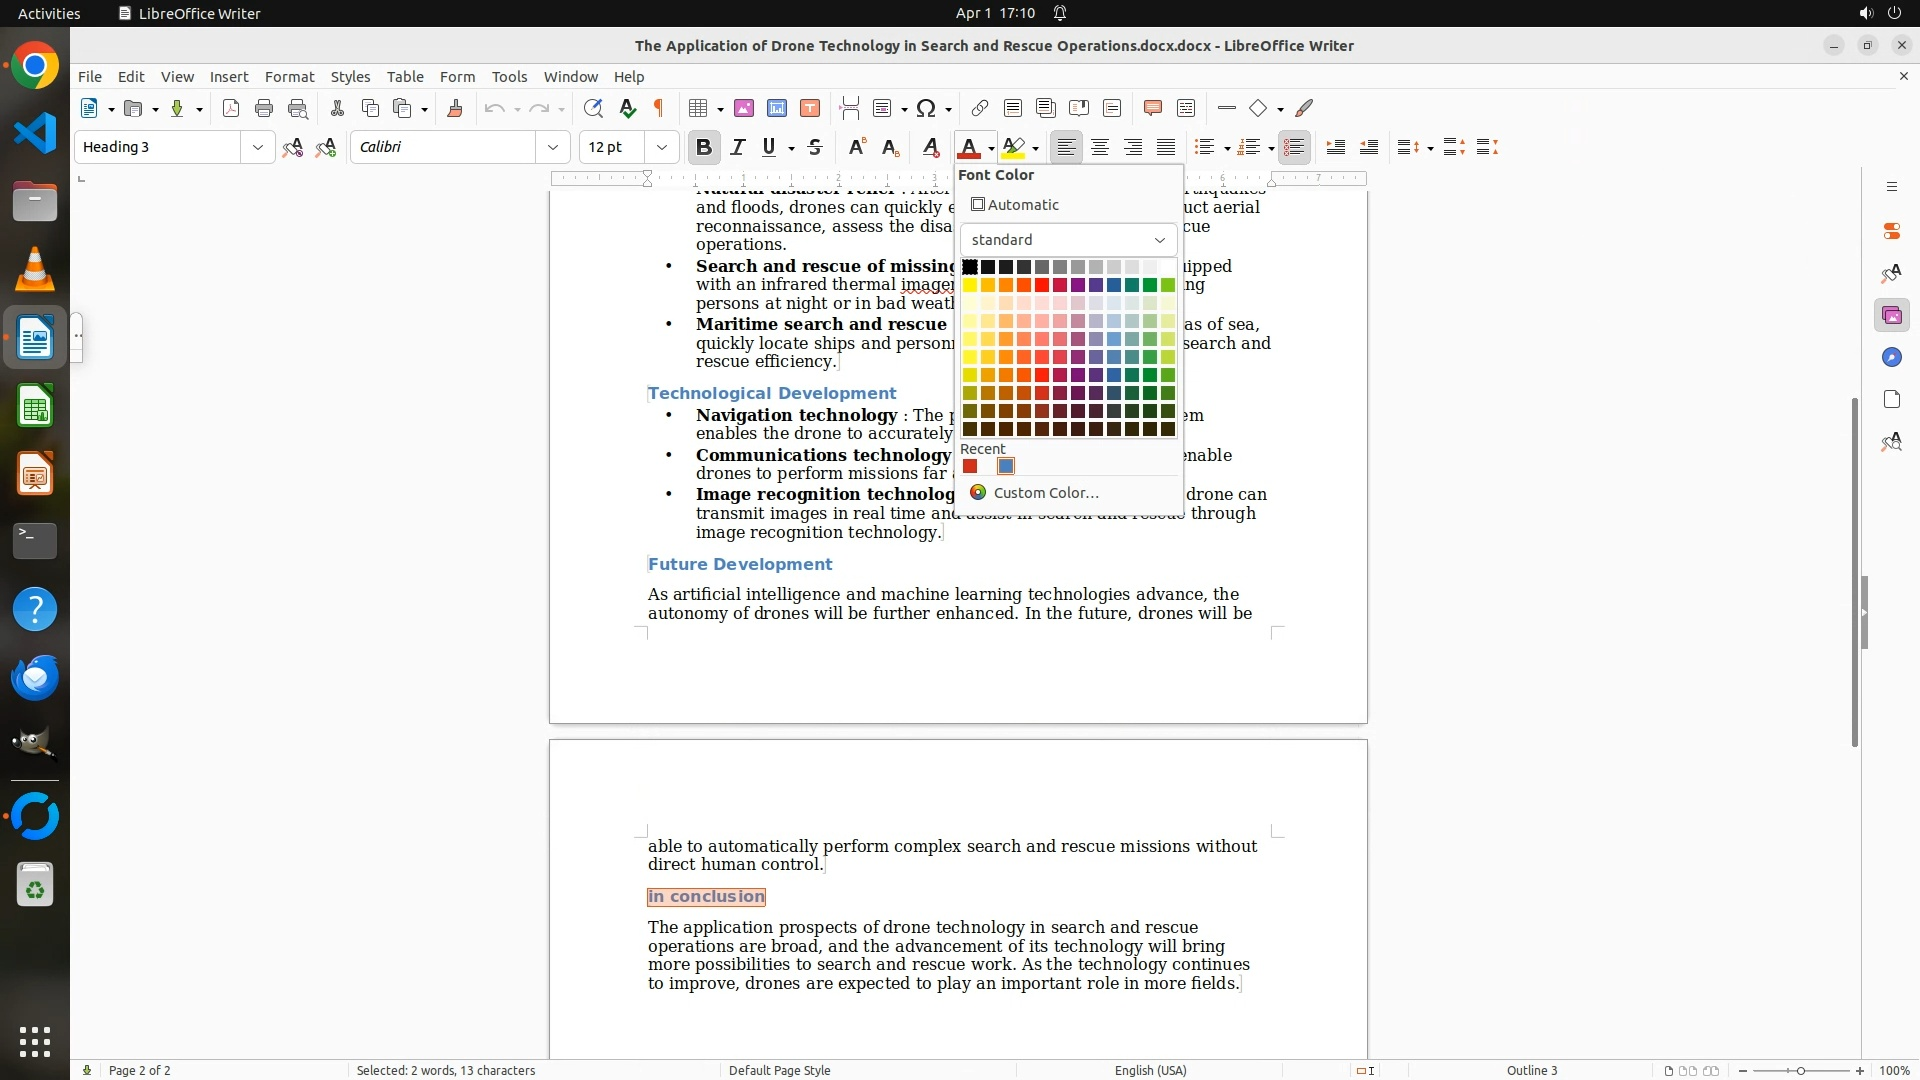1920x1080 pixels.
Task: Open the Tools menu
Action: 509,77
